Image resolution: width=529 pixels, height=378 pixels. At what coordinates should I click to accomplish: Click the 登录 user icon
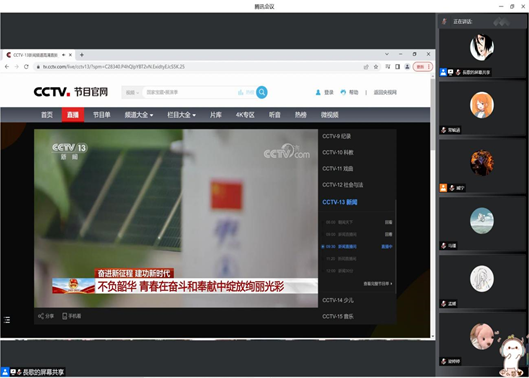pyautogui.click(x=318, y=92)
